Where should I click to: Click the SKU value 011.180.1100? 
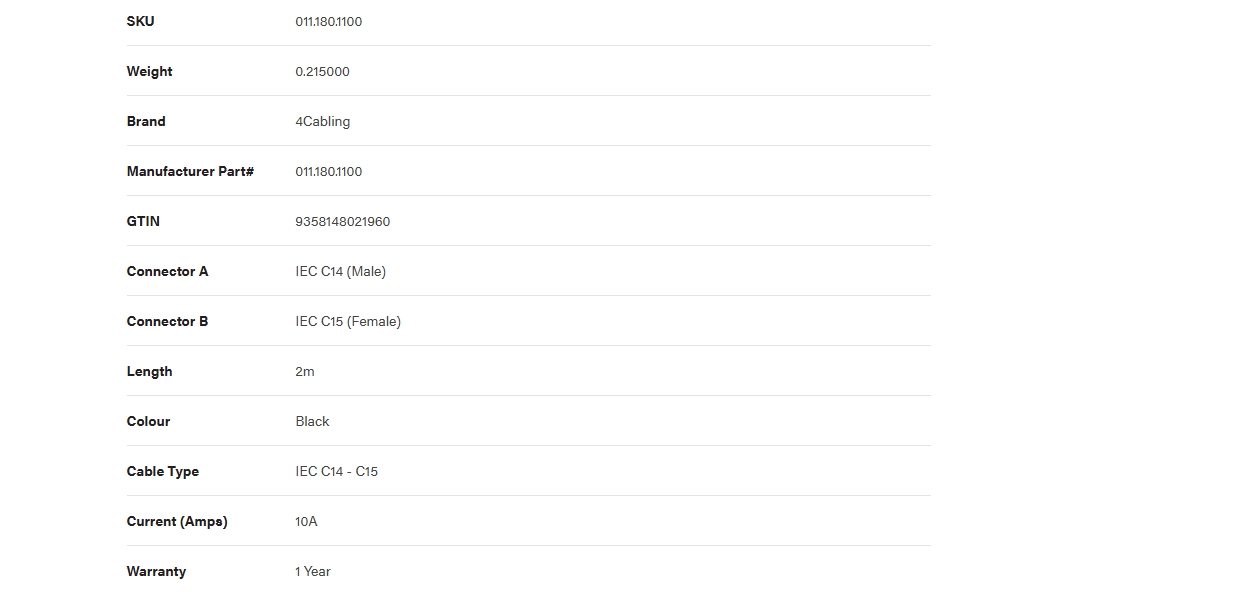coord(329,21)
